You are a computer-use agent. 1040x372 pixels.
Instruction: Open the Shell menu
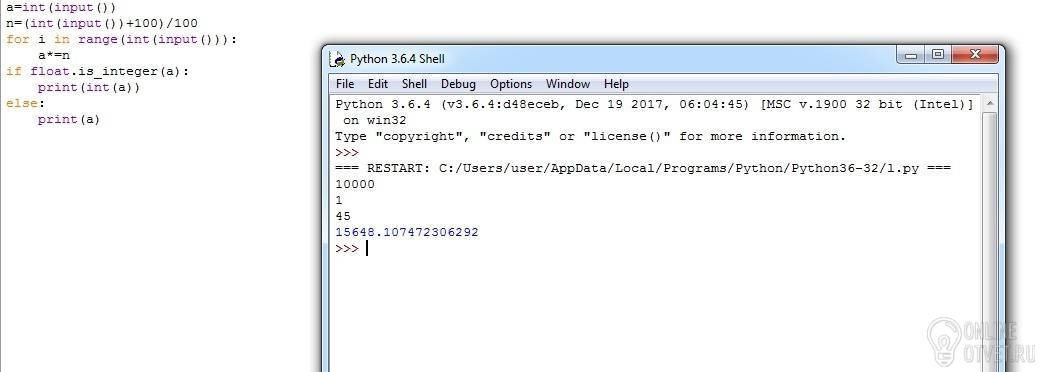[415, 84]
